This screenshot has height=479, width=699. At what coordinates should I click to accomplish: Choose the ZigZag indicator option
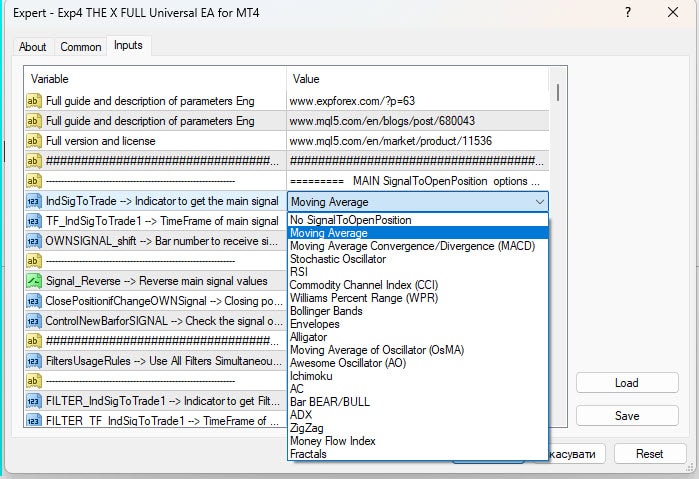pos(307,428)
